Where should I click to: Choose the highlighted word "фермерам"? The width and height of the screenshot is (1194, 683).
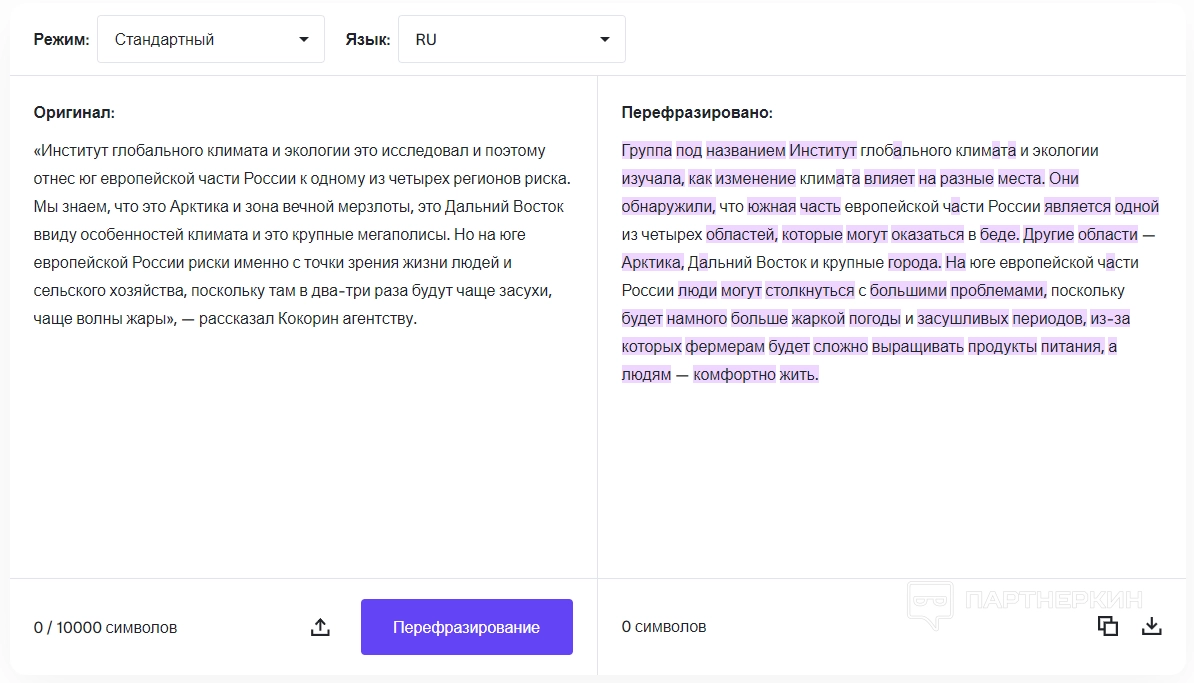[x=725, y=347]
